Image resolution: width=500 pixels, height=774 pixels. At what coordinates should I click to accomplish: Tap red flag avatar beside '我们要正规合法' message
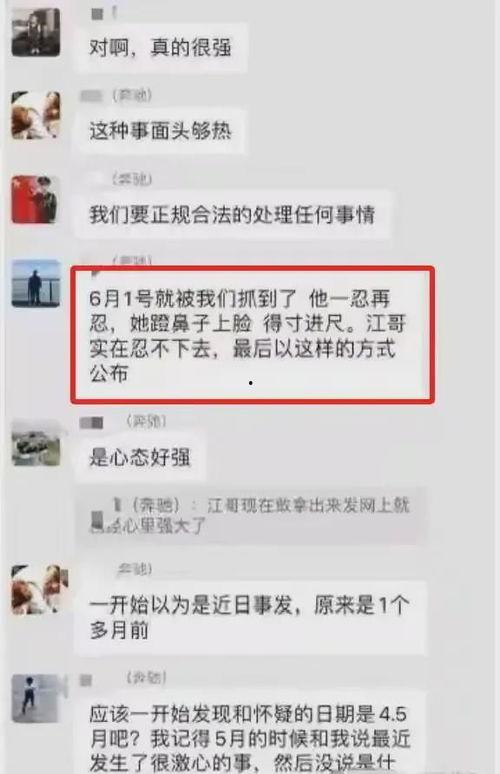click(x=36, y=199)
